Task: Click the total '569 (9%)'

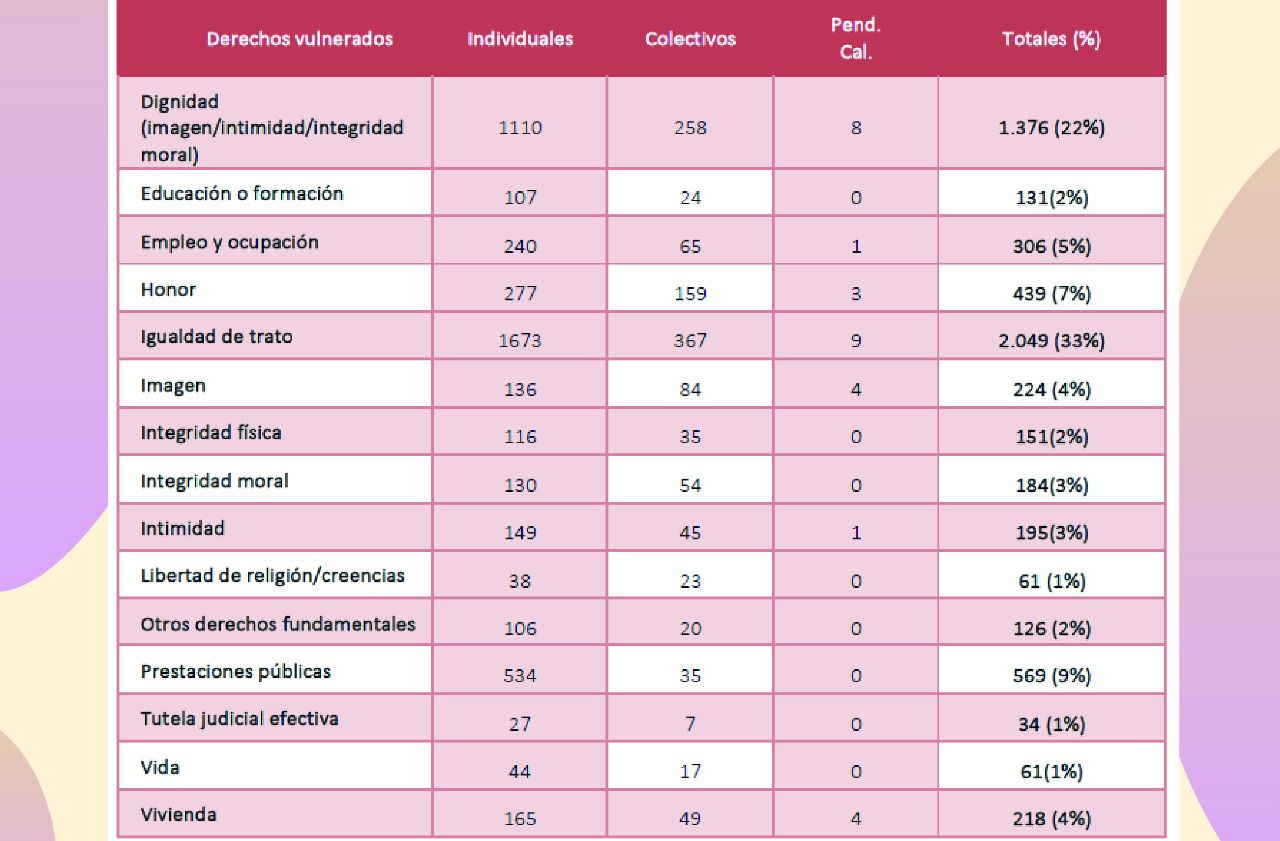Action: click(1051, 675)
